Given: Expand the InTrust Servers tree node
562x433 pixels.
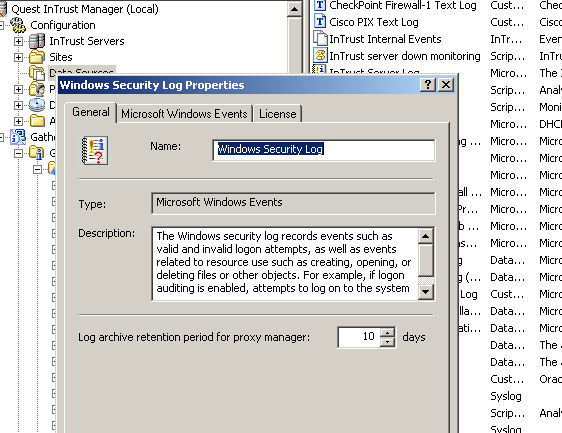Looking at the screenshot, I should click(x=18, y=42).
